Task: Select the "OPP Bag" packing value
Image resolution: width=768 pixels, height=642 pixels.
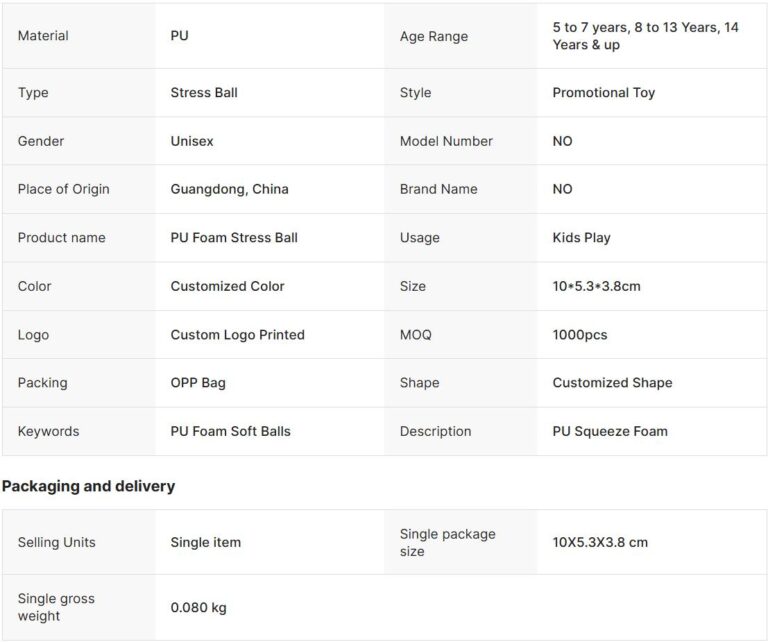Action: click(x=198, y=383)
